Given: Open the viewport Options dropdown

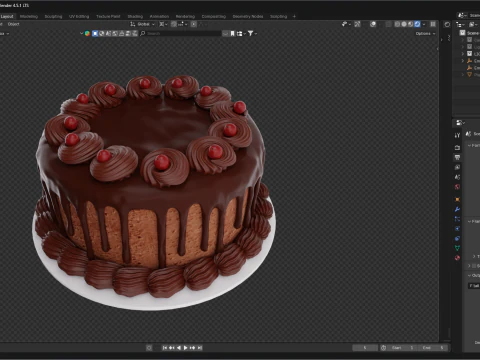Looking at the screenshot, I should tap(425, 33).
